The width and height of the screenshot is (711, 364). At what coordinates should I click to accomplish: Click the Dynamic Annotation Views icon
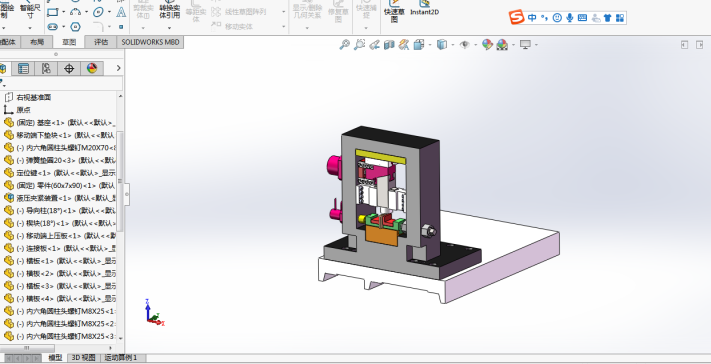click(x=404, y=44)
